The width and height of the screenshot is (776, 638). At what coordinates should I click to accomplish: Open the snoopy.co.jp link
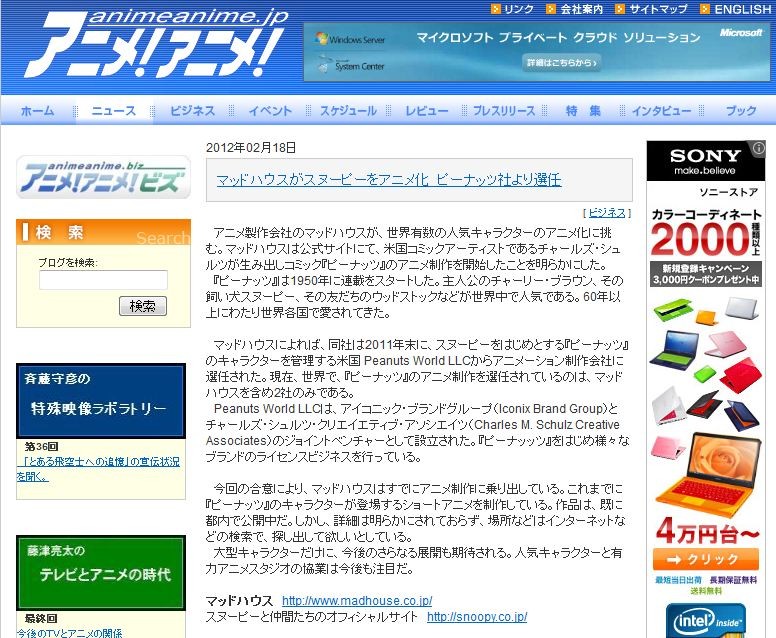[x=477, y=617]
